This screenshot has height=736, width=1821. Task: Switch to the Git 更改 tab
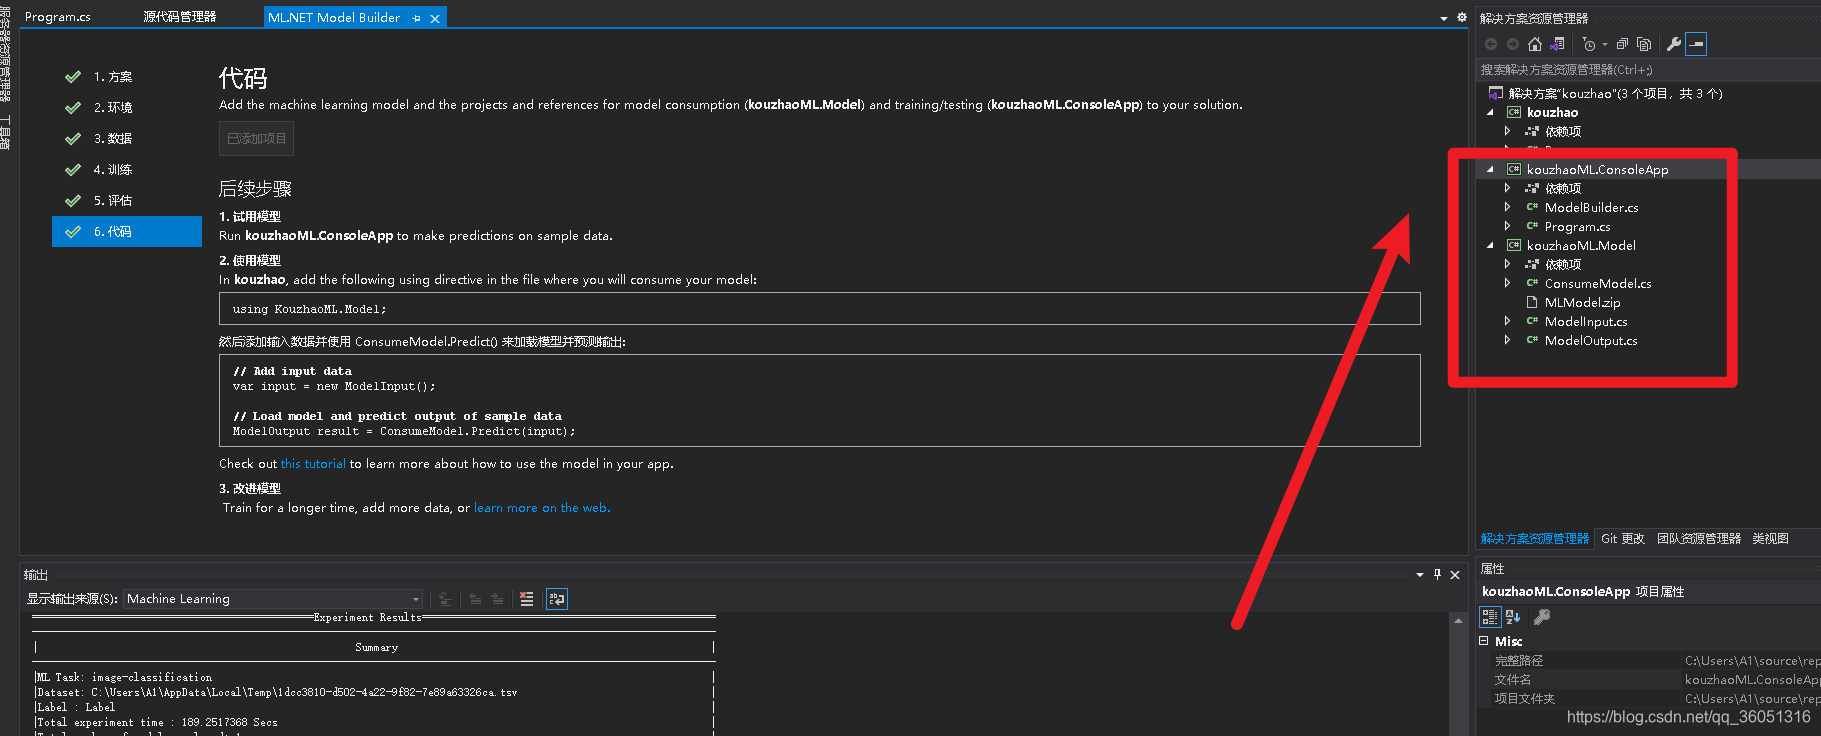[x=1622, y=538]
